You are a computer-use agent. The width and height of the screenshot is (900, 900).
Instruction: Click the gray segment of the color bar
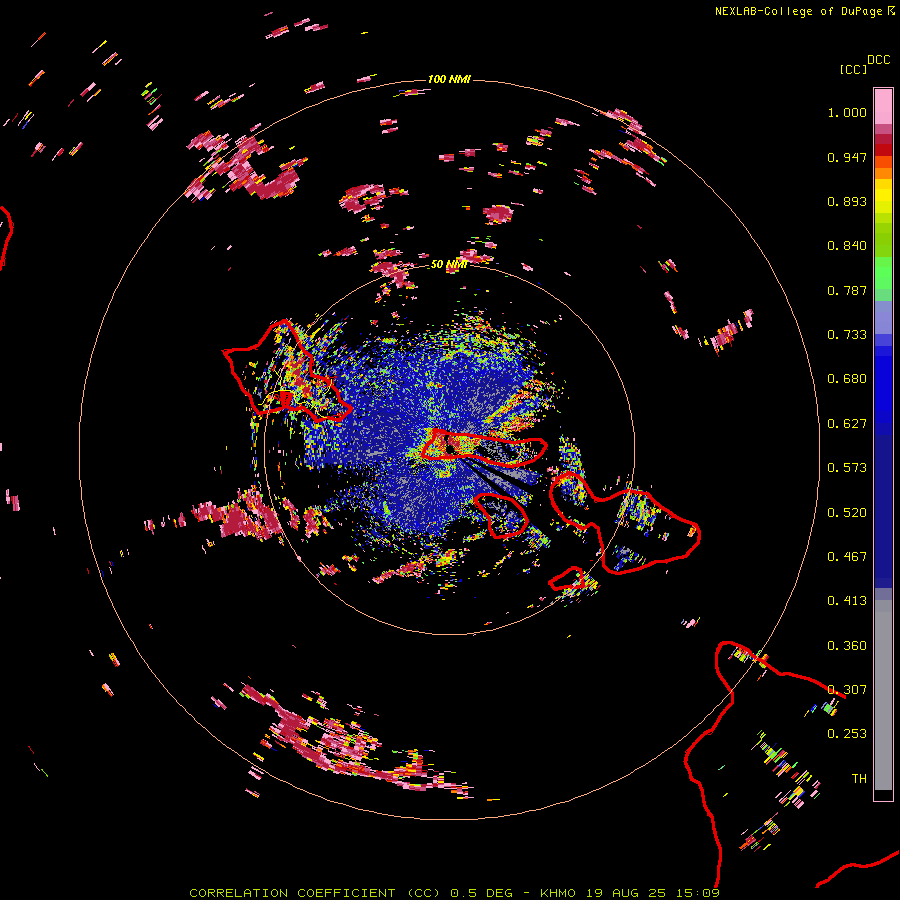pyautogui.click(x=883, y=695)
